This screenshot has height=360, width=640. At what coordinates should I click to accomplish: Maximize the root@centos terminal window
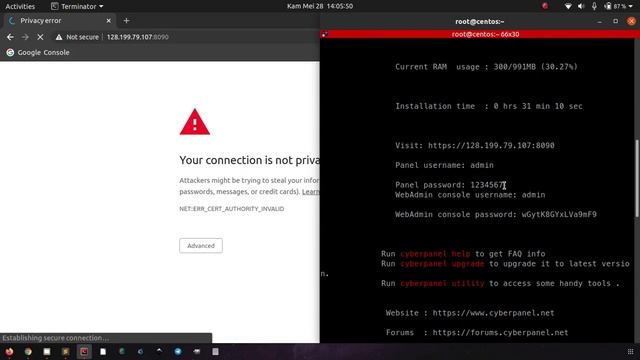point(616,21)
